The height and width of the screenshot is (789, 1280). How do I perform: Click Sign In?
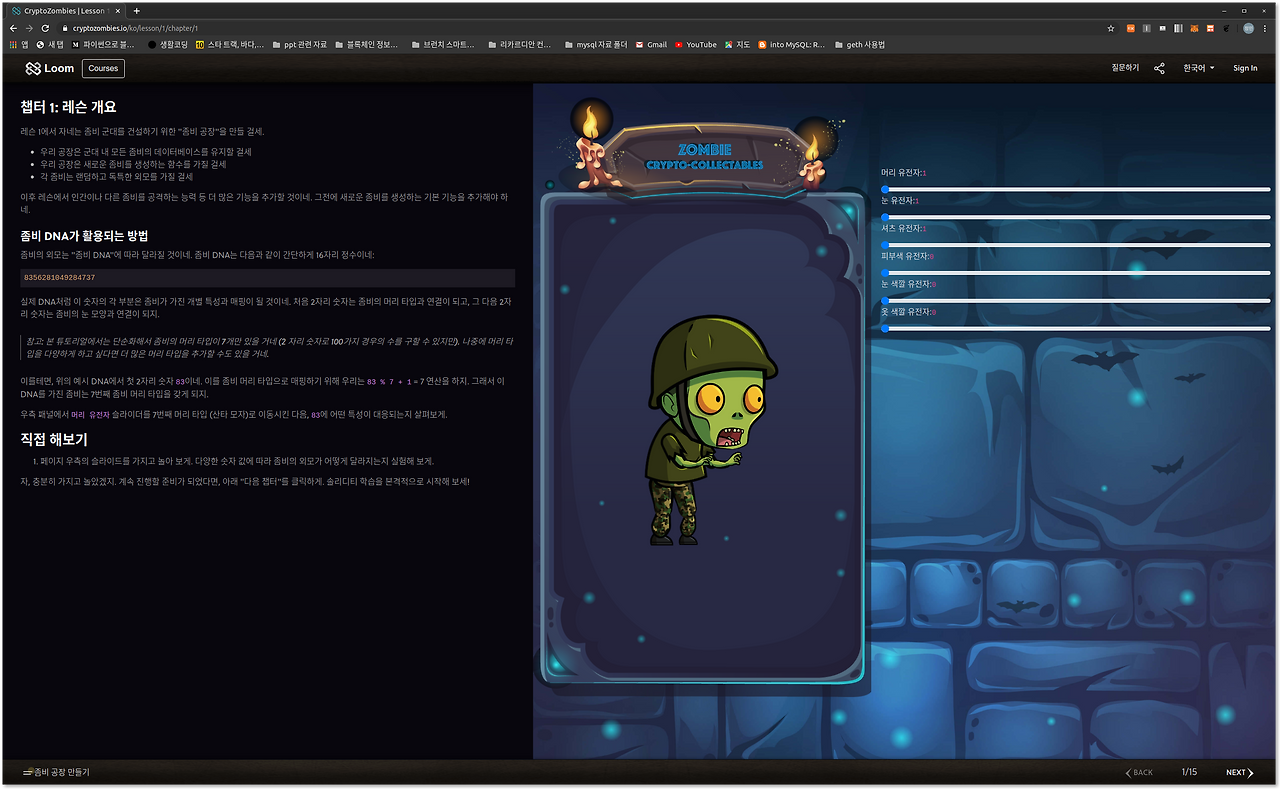pos(1245,68)
